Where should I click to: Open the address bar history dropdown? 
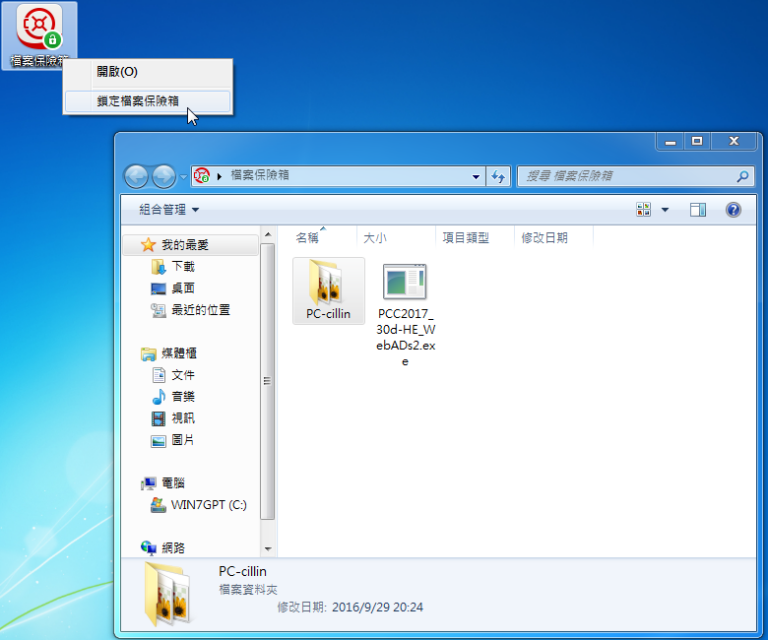pos(476,176)
